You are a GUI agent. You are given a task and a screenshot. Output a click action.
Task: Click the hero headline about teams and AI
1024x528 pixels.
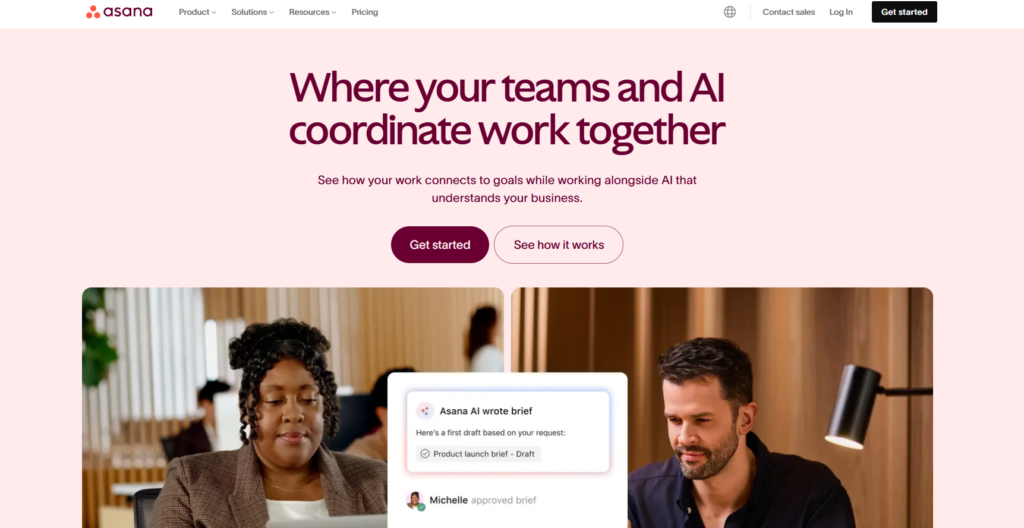[x=507, y=108]
